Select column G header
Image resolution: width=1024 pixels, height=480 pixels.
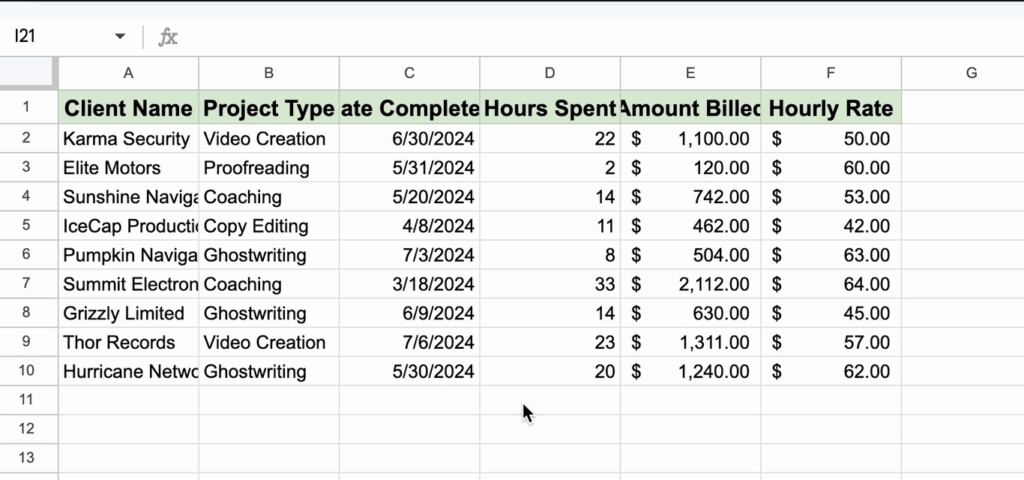tap(970, 72)
